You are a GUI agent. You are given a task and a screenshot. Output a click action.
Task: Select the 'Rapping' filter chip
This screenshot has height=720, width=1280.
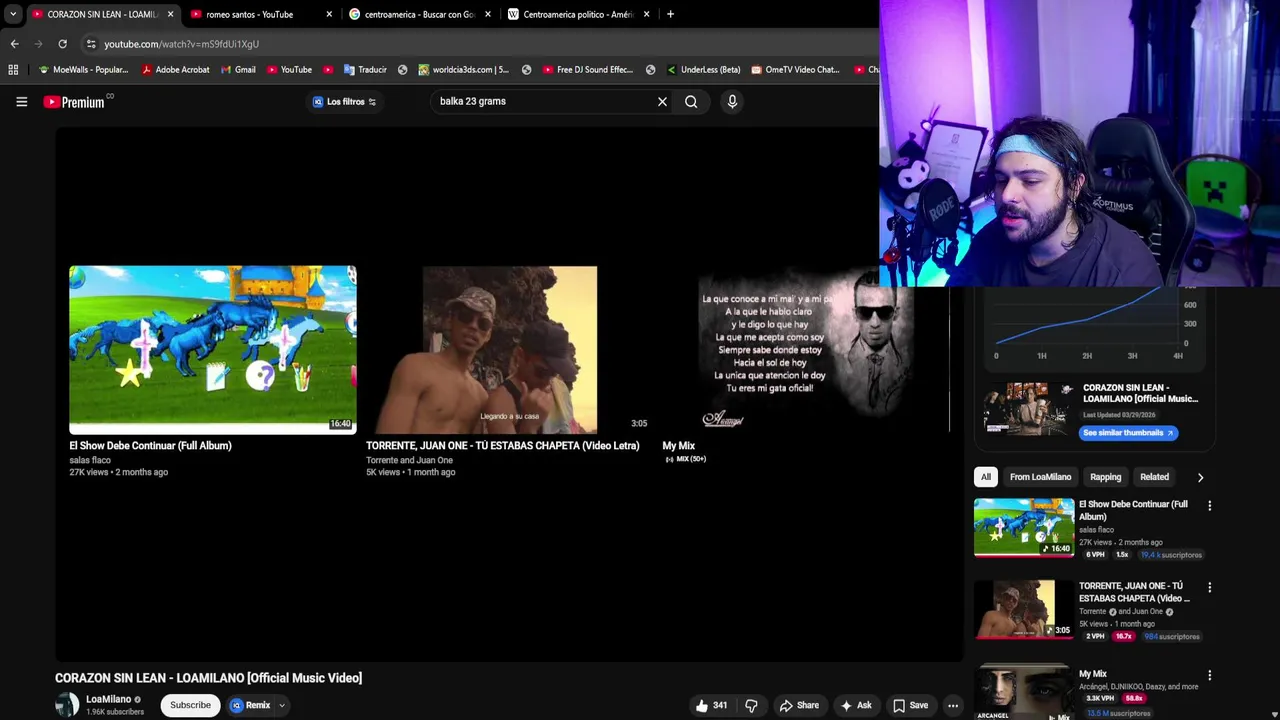1105,477
